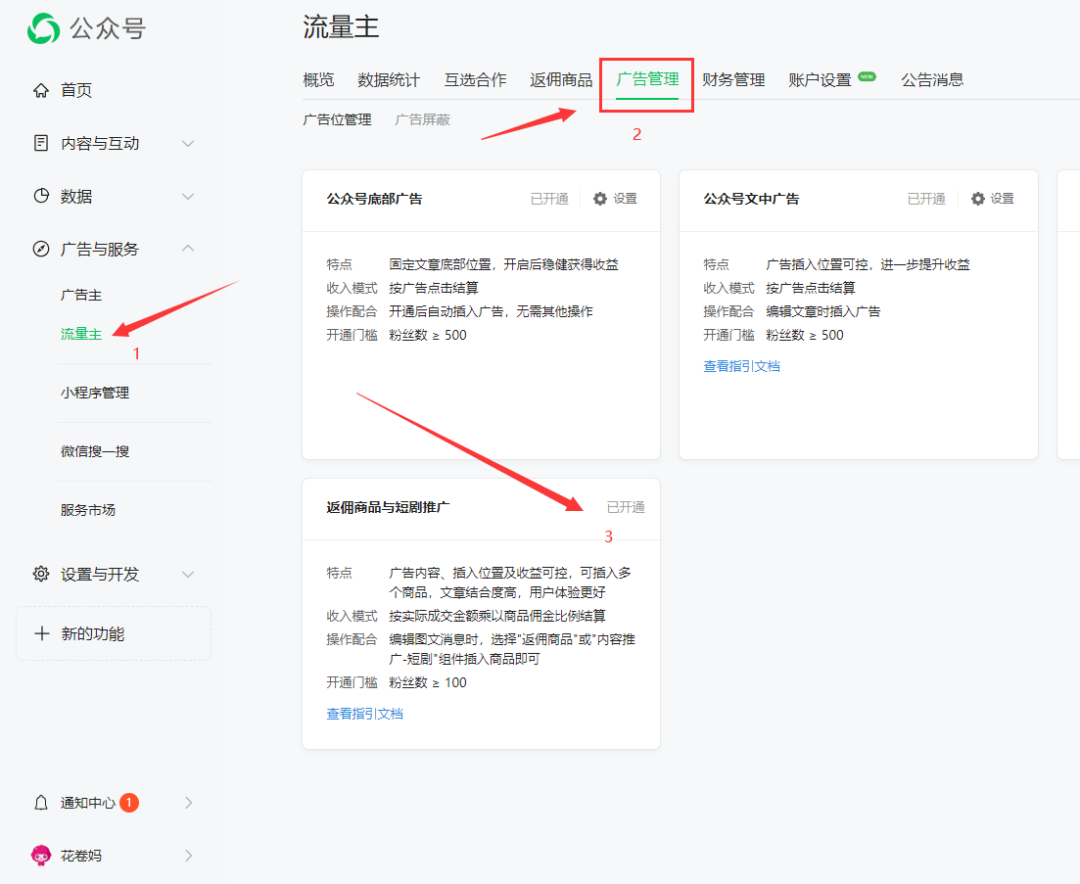Click the gear icon on 公众号文中广告 card
The image size is (1080, 884).
pos(977,198)
